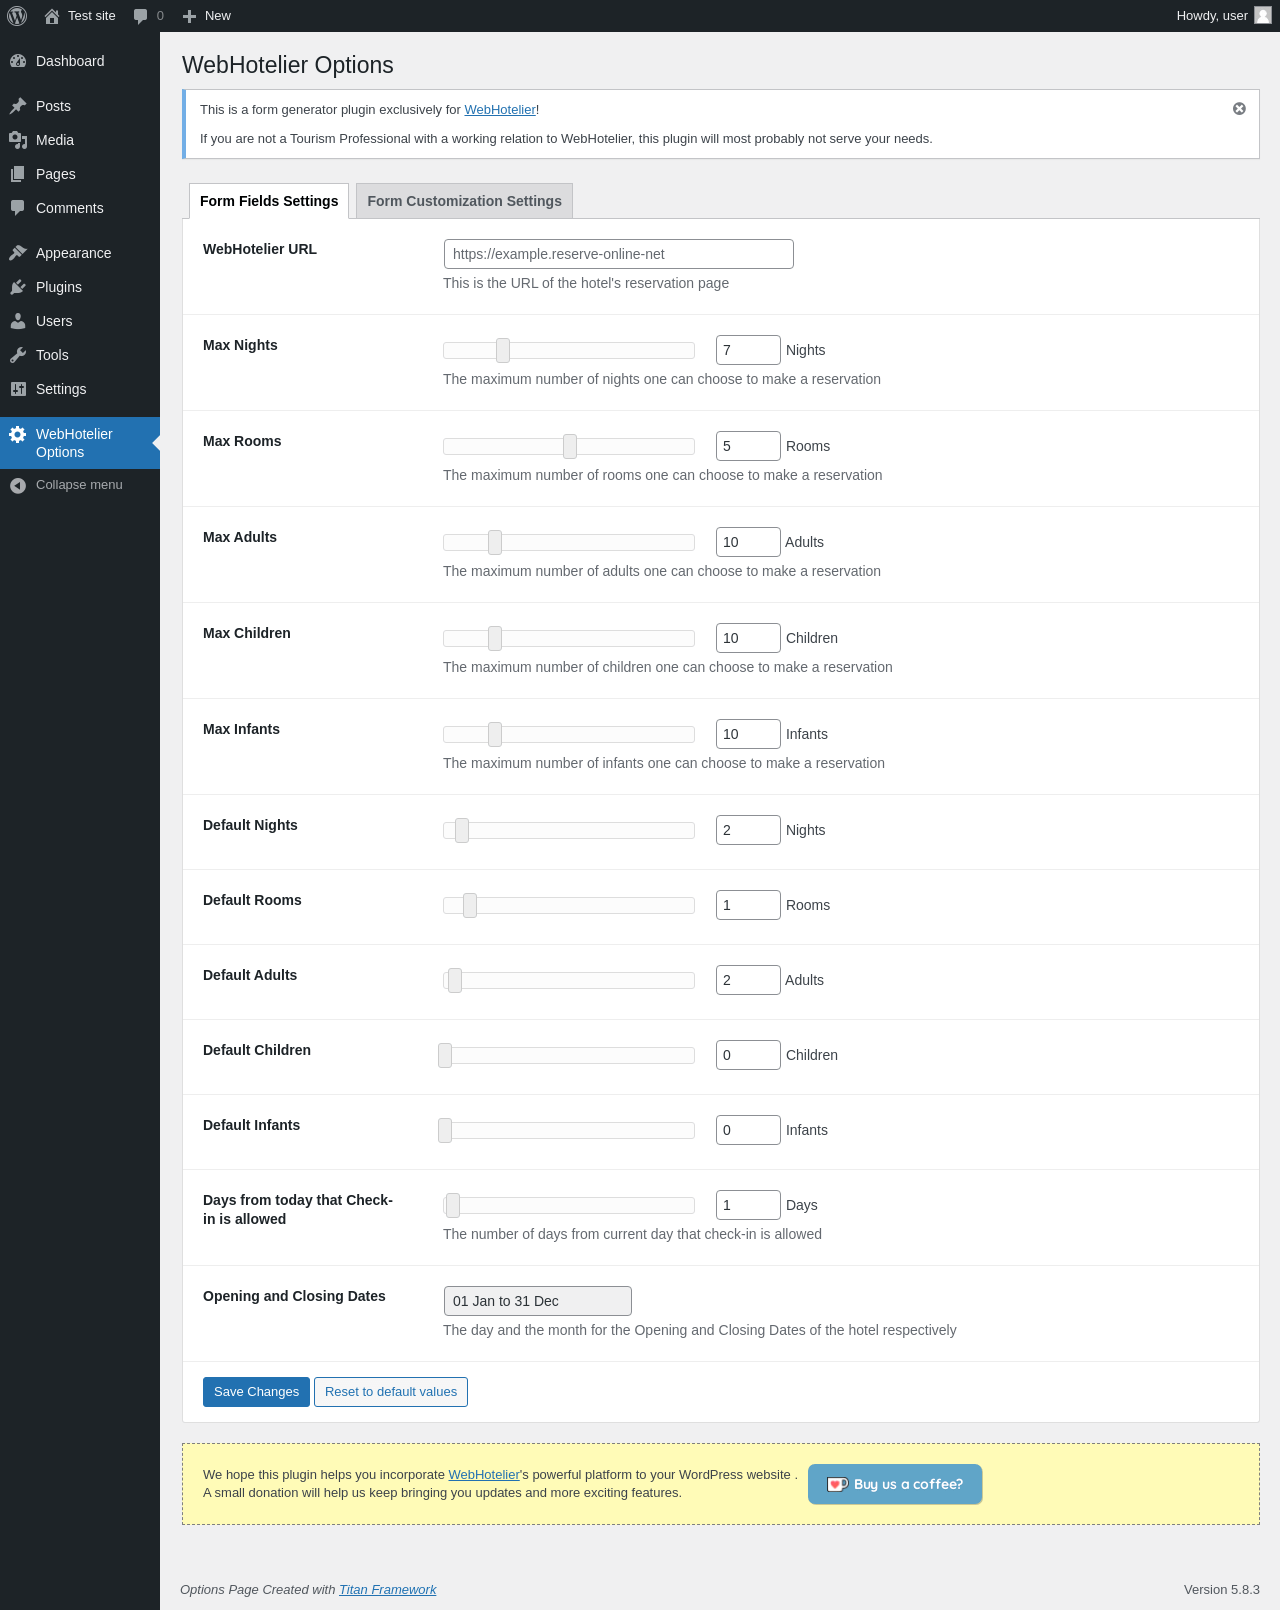Image resolution: width=1280 pixels, height=1610 pixels.
Task: Click Save Changes button
Action: tap(256, 1392)
